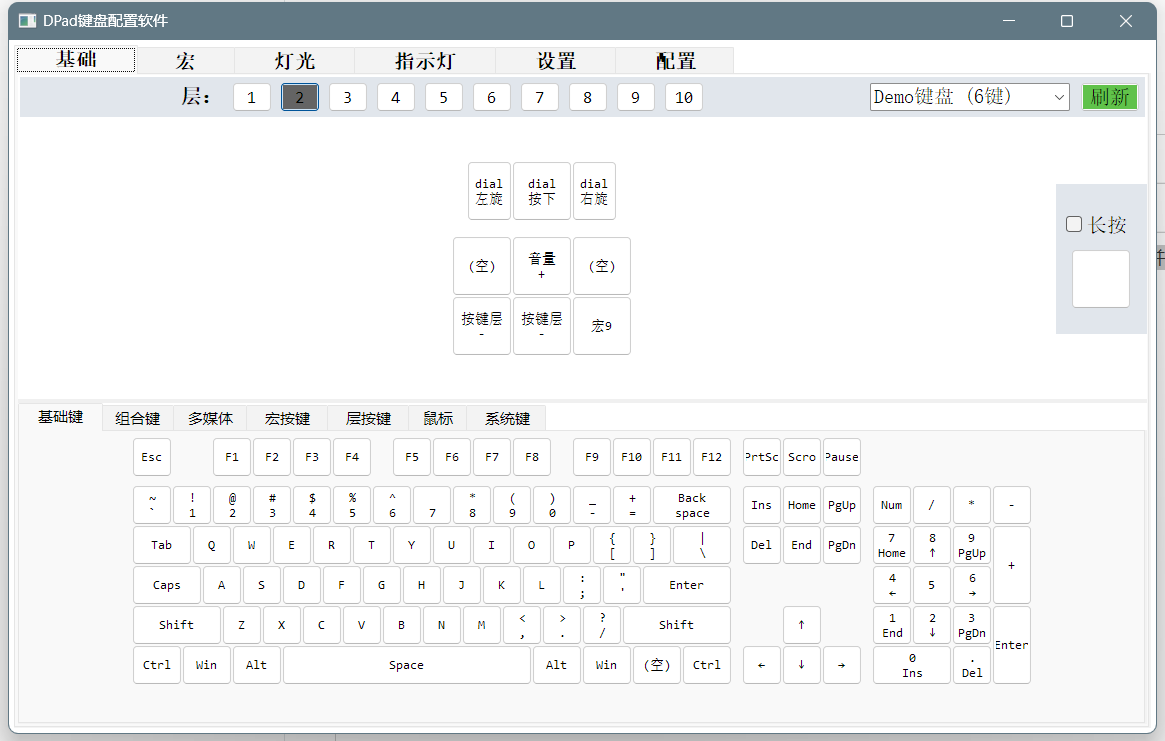This screenshot has height=741, width=1165.
Task: Click the left arrow key button
Action: click(x=762, y=665)
